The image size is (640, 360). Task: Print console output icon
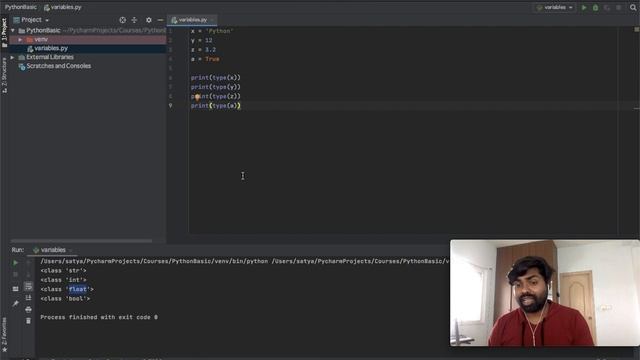[28, 309]
